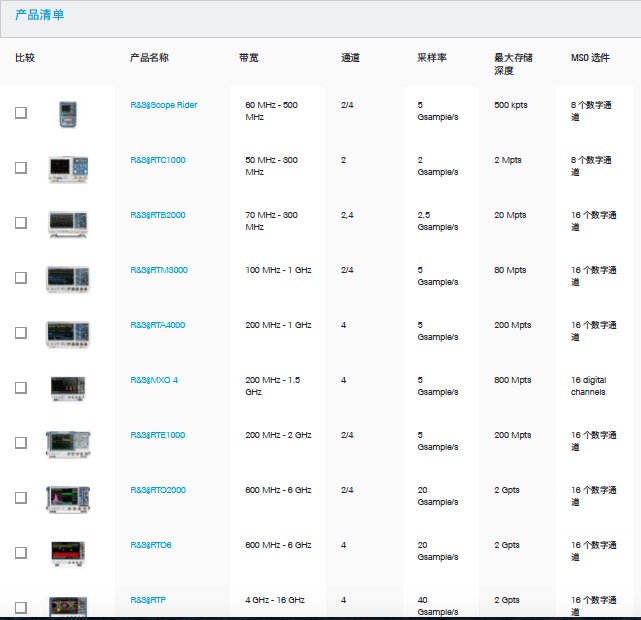The image size is (641, 620).
Task: Check the RTP compare checkbox
Action: tap(21, 608)
